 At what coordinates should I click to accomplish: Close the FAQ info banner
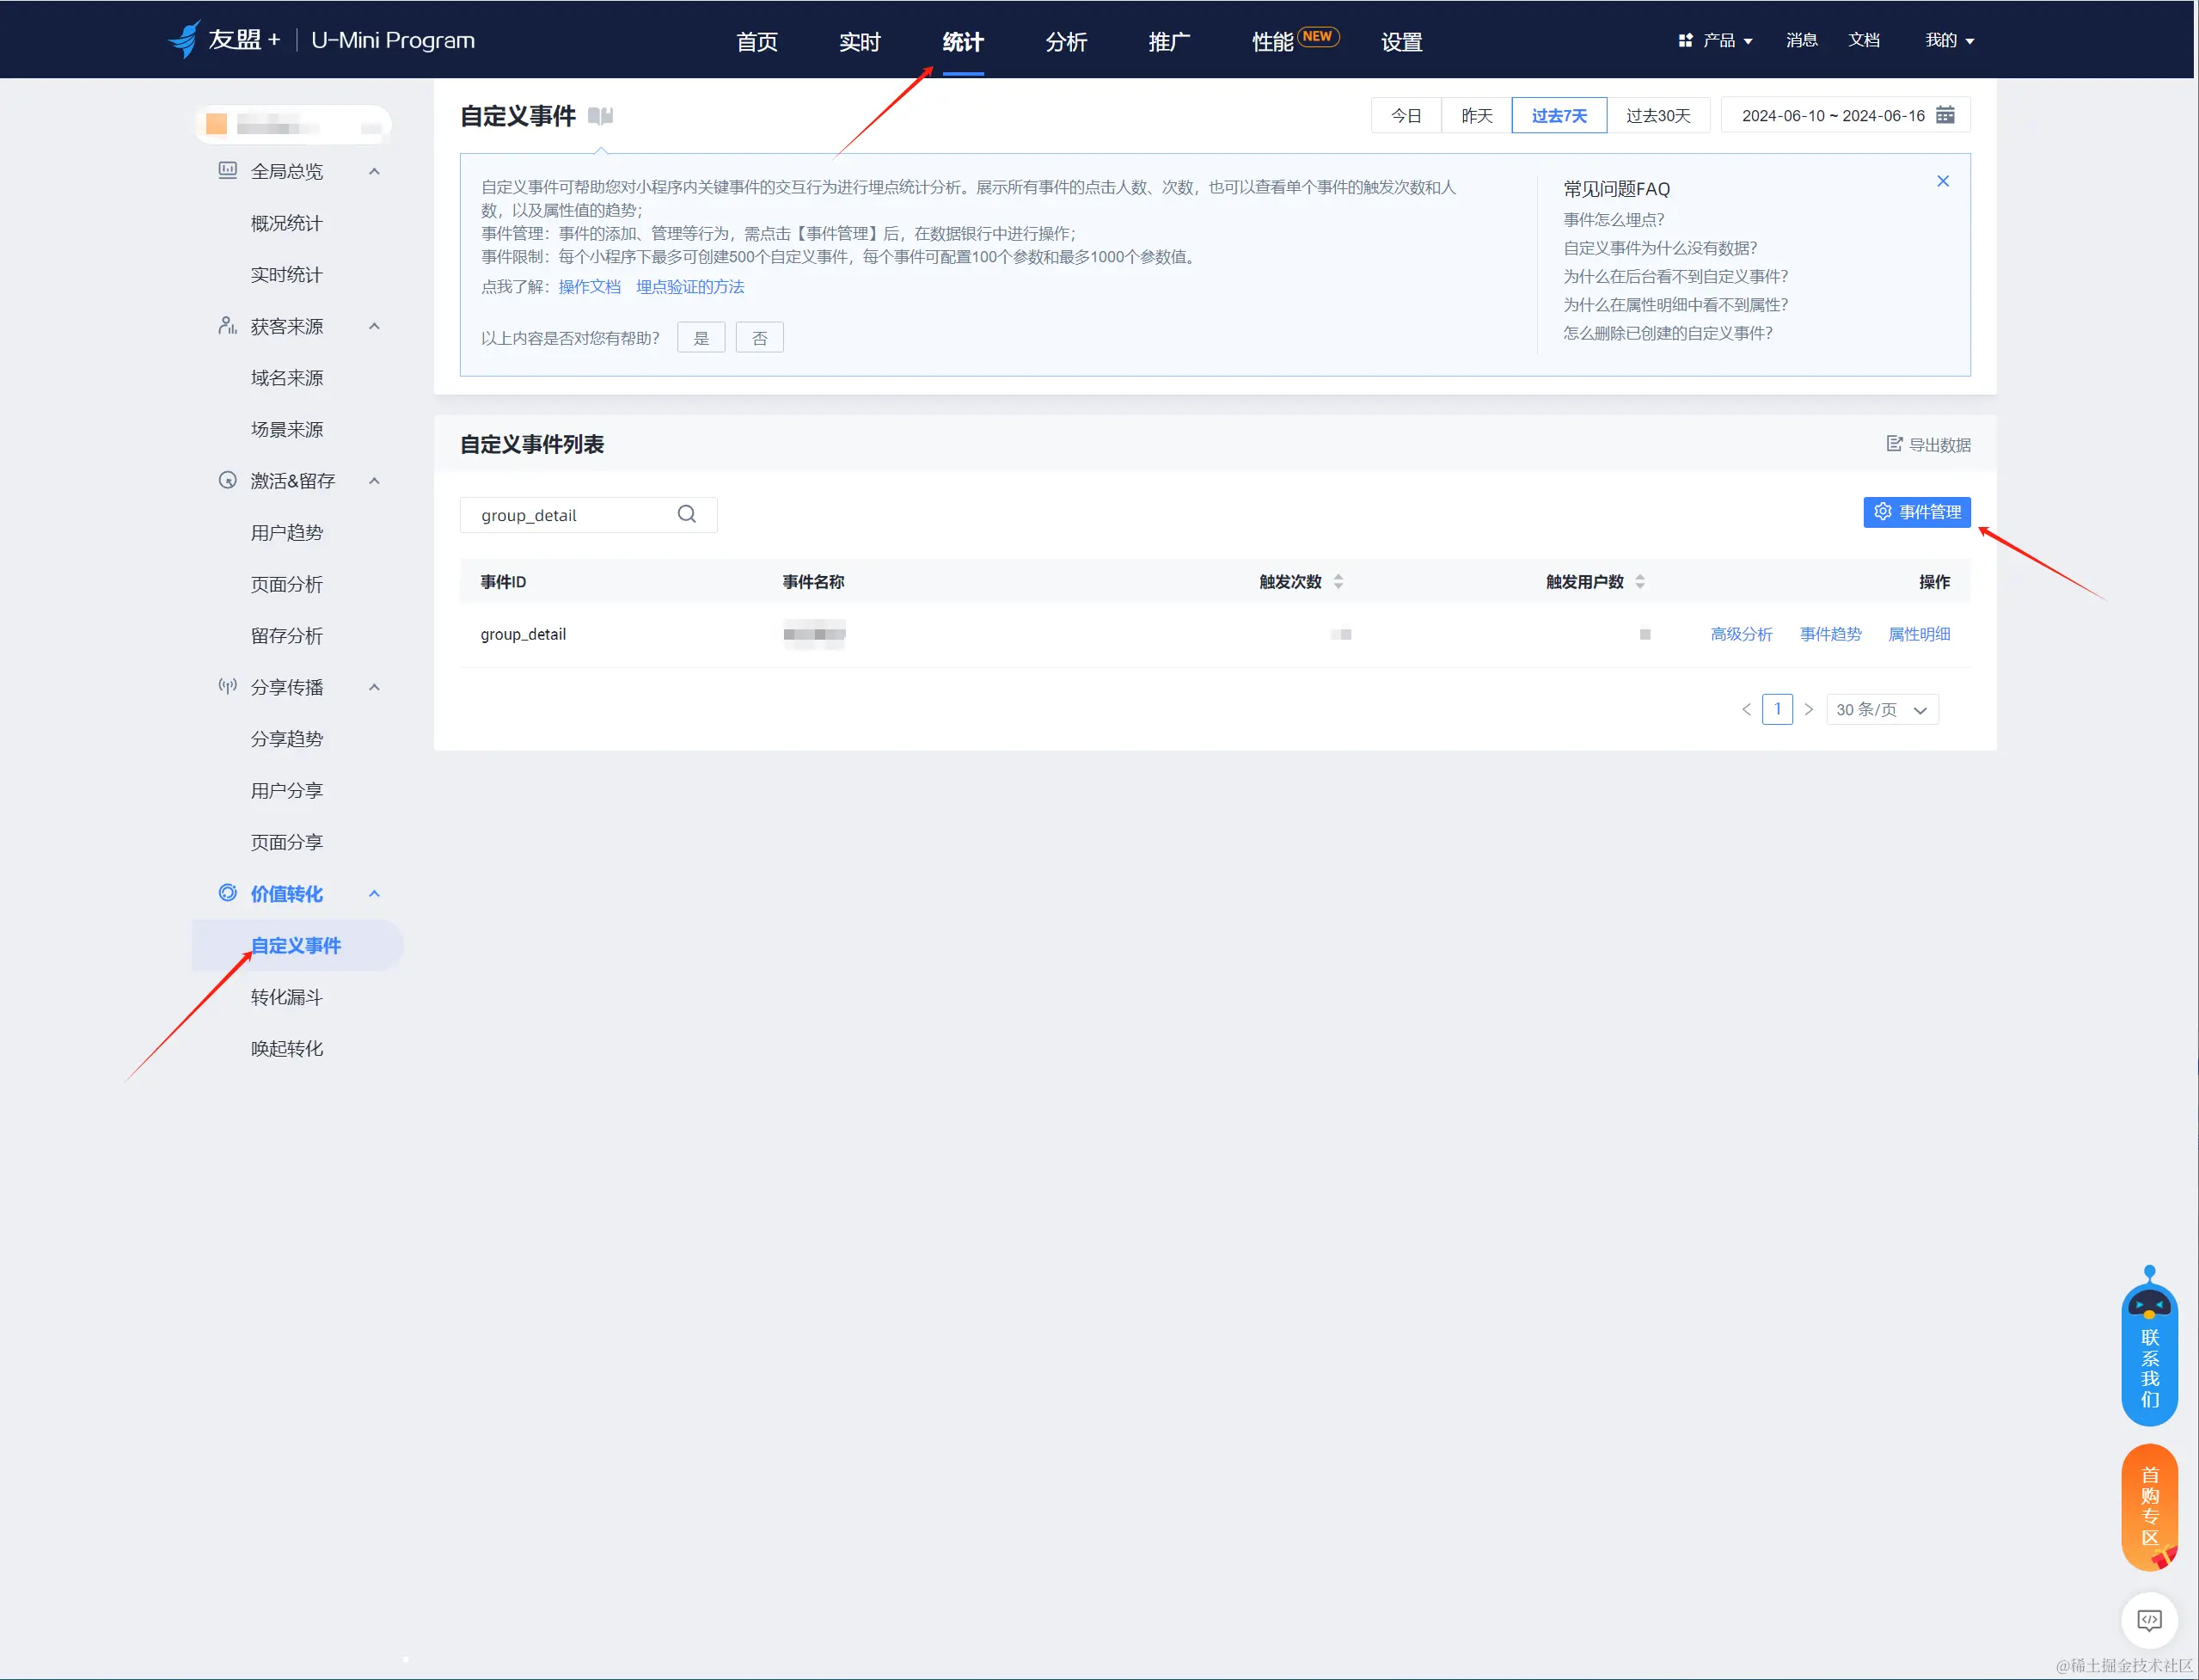click(1942, 181)
